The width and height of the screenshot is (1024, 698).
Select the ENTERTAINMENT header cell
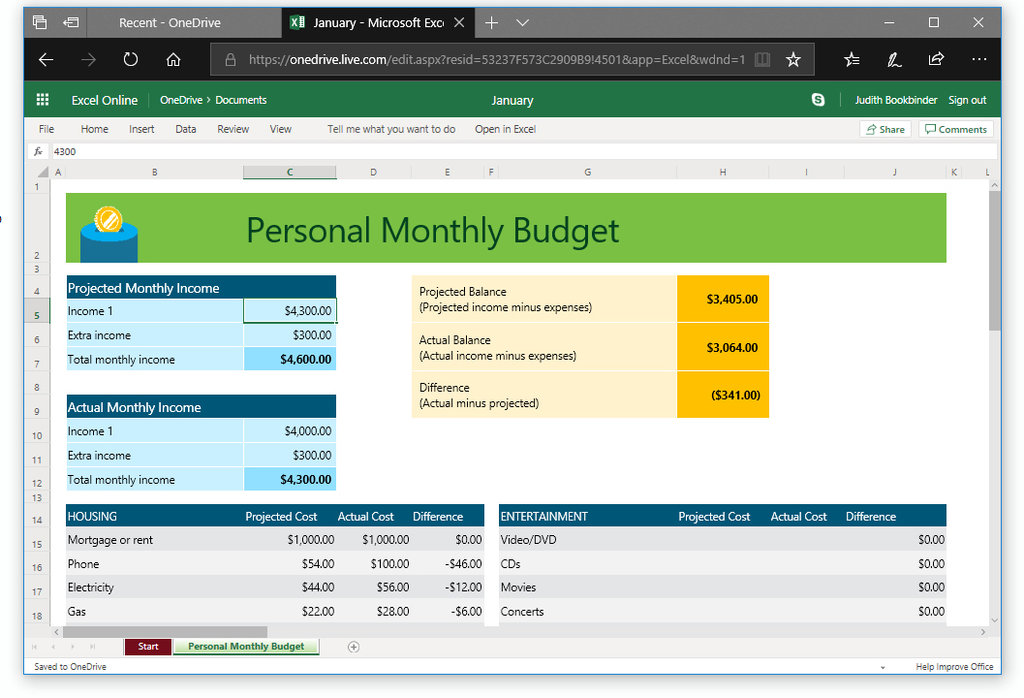[x=587, y=516]
